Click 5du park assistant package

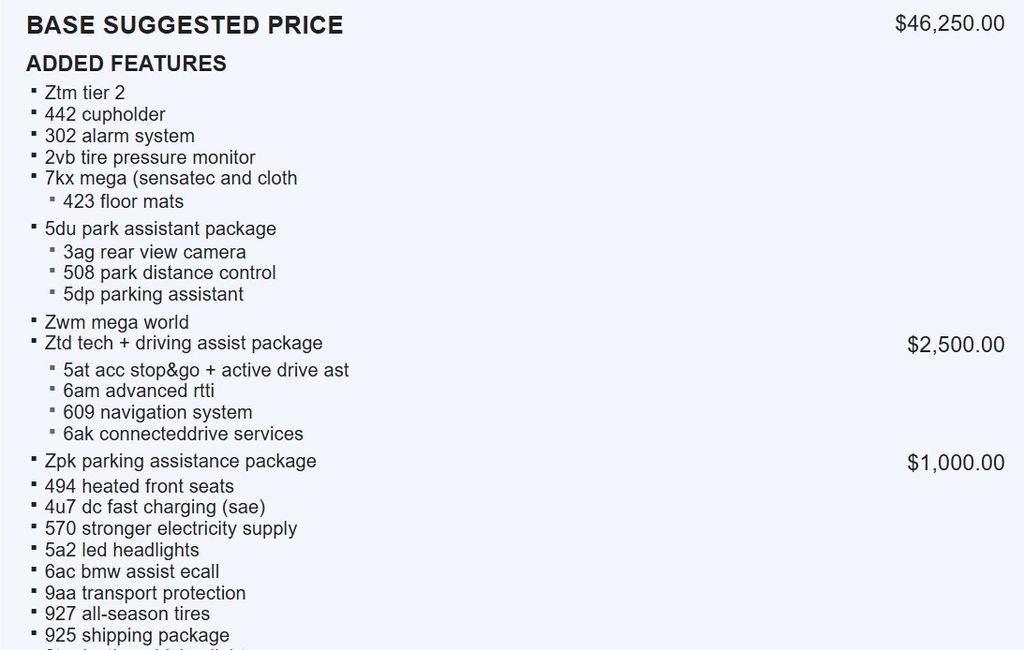tap(160, 229)
